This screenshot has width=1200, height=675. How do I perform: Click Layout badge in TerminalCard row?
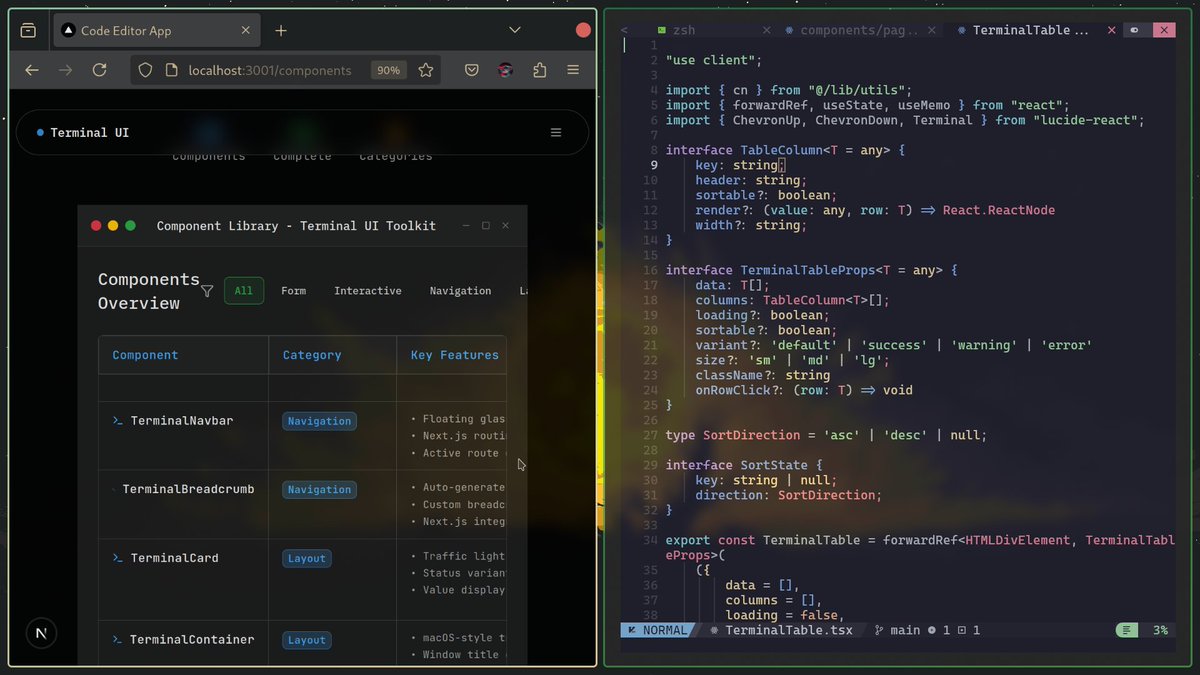pyautogui.click(x=307, y=558)
